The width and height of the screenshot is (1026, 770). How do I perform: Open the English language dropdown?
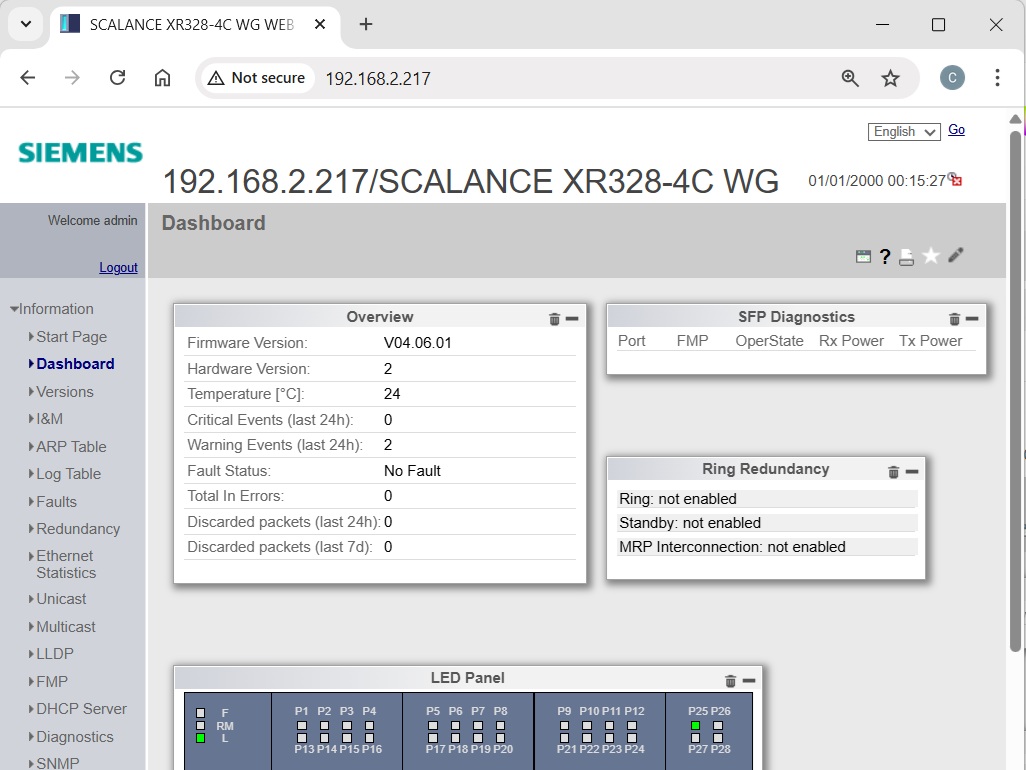[x=904, y=132]
